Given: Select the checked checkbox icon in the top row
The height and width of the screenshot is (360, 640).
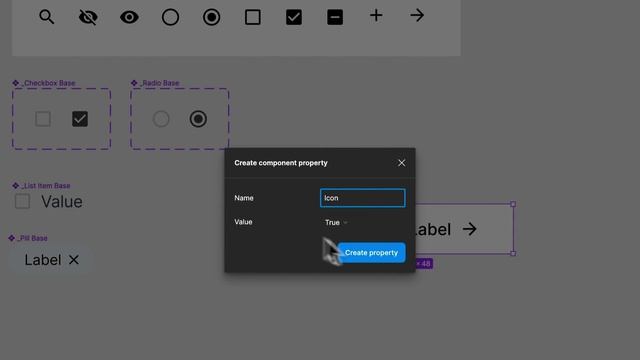Looking at the screenshot, I should pos(294,17).
